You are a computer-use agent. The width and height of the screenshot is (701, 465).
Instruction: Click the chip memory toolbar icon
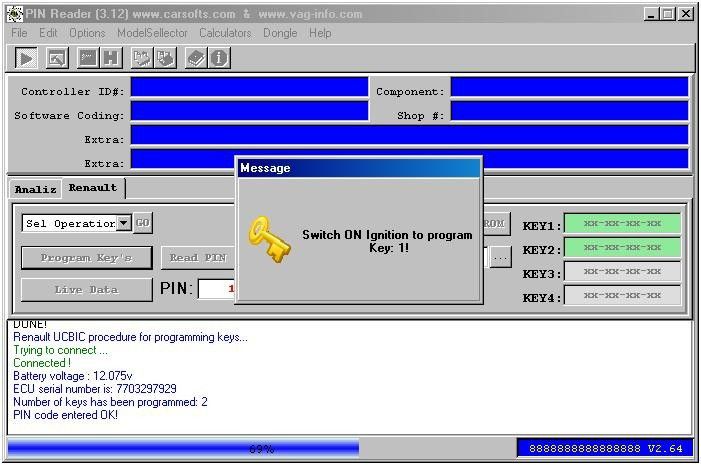coord(87,58)
